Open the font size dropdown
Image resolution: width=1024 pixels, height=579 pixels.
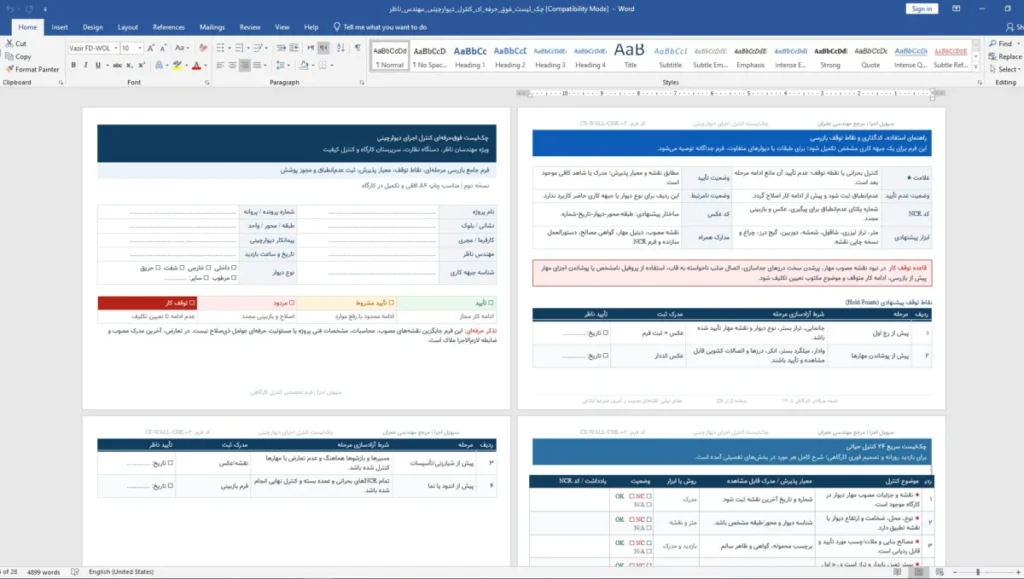coord(139,48)
